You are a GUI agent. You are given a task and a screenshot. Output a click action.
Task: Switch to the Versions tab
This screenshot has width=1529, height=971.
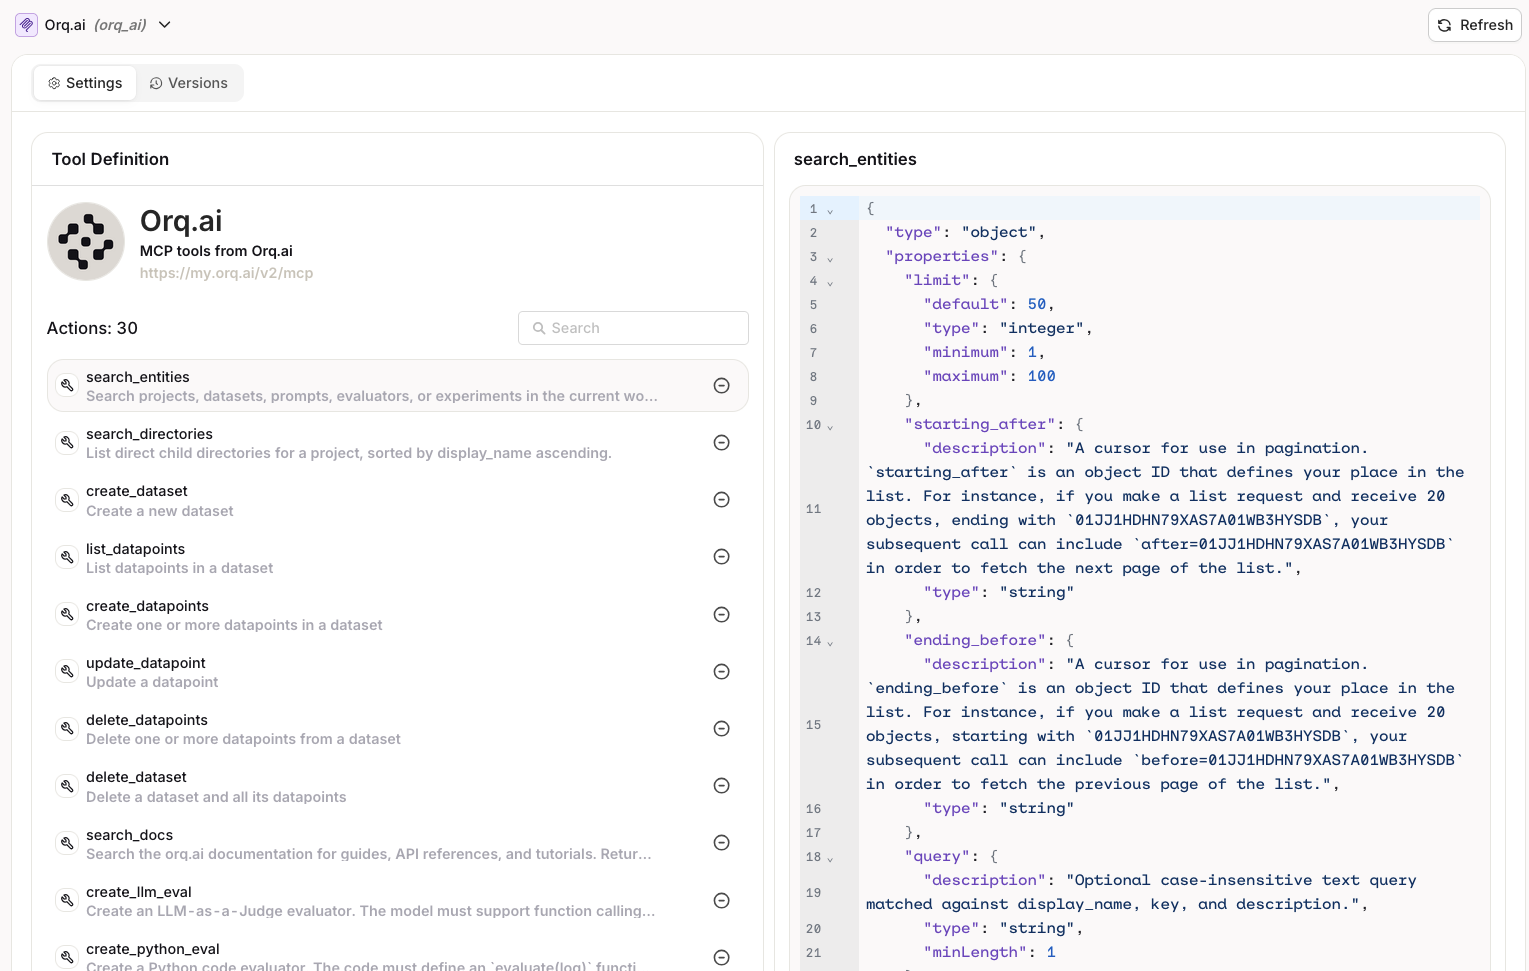pyautogui.click(x=189, y=83)
